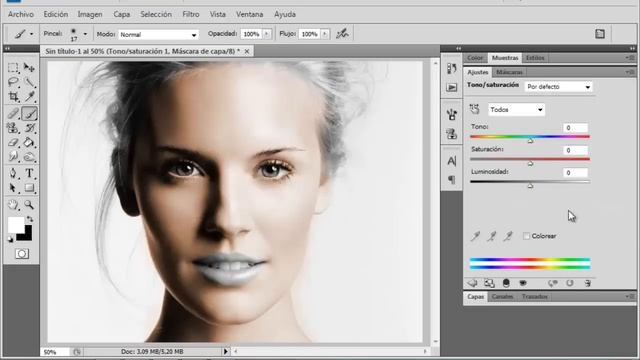Screen dimensions: 640x360
Task: Click the Tono slider handle
Action: point(530,141)
